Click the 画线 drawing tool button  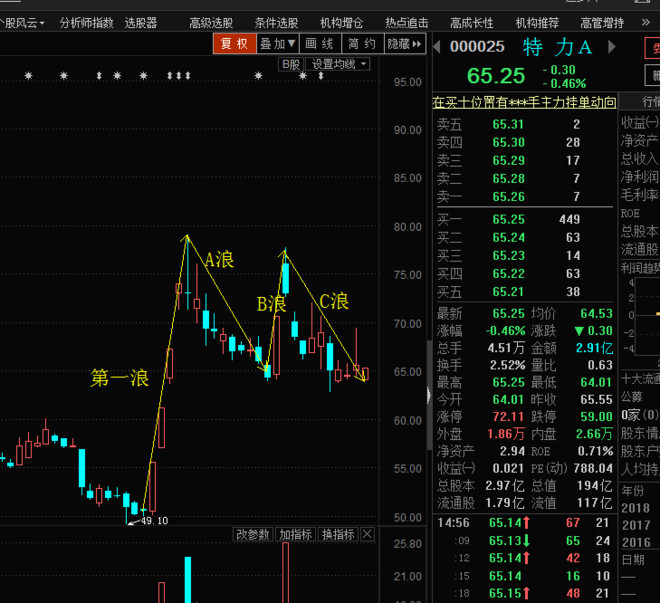click(319, 44)
